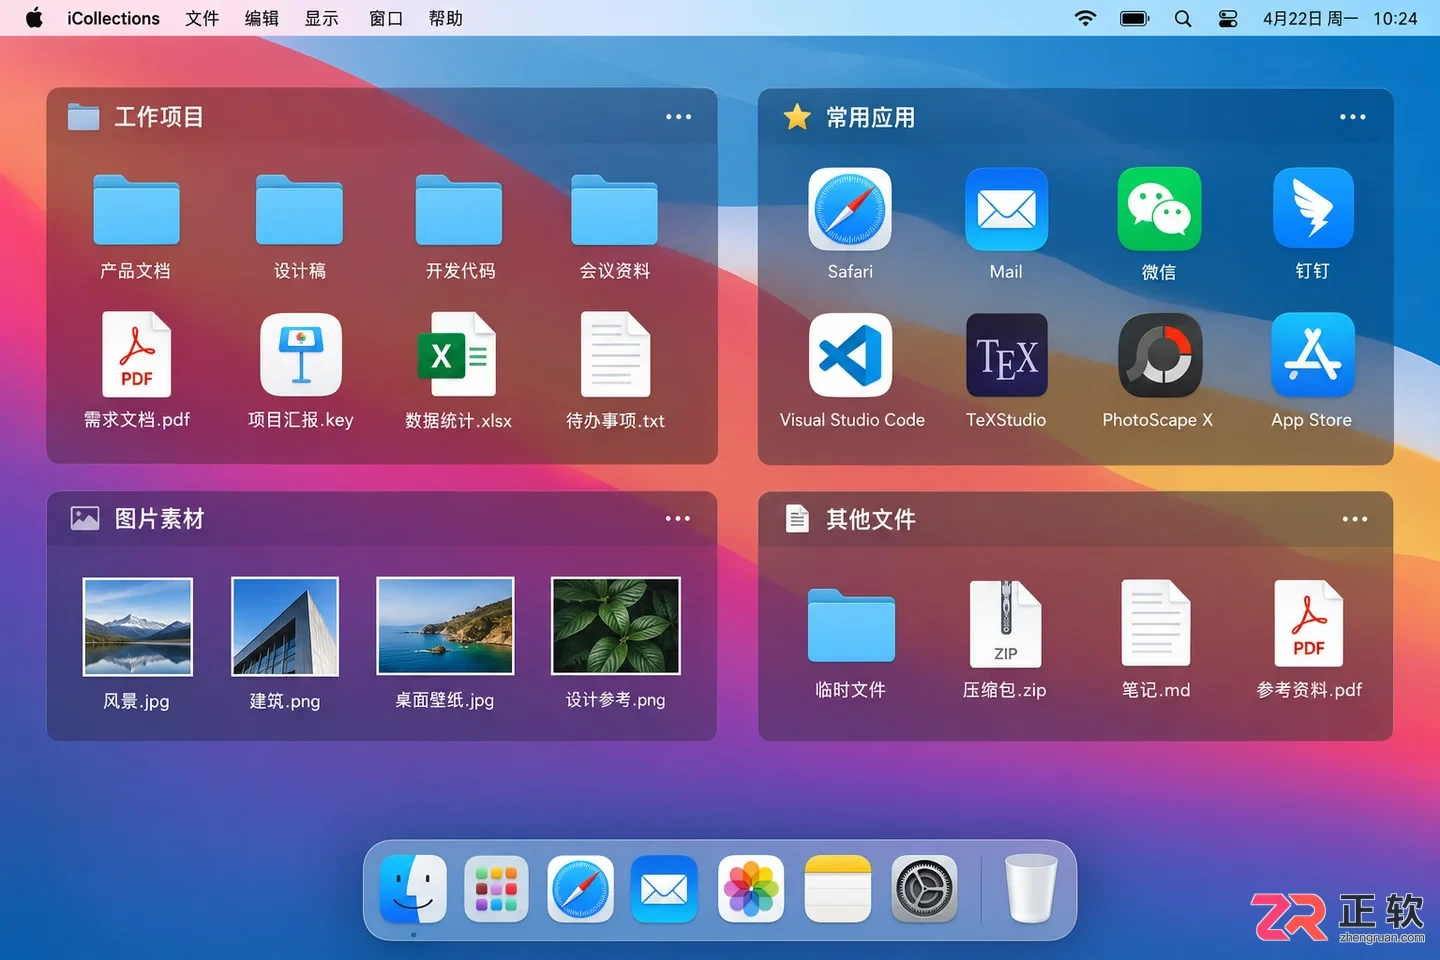Select the 笔记.md file icon
1440x960 pixels.
pyautogui.click(x=1156, y=624)
